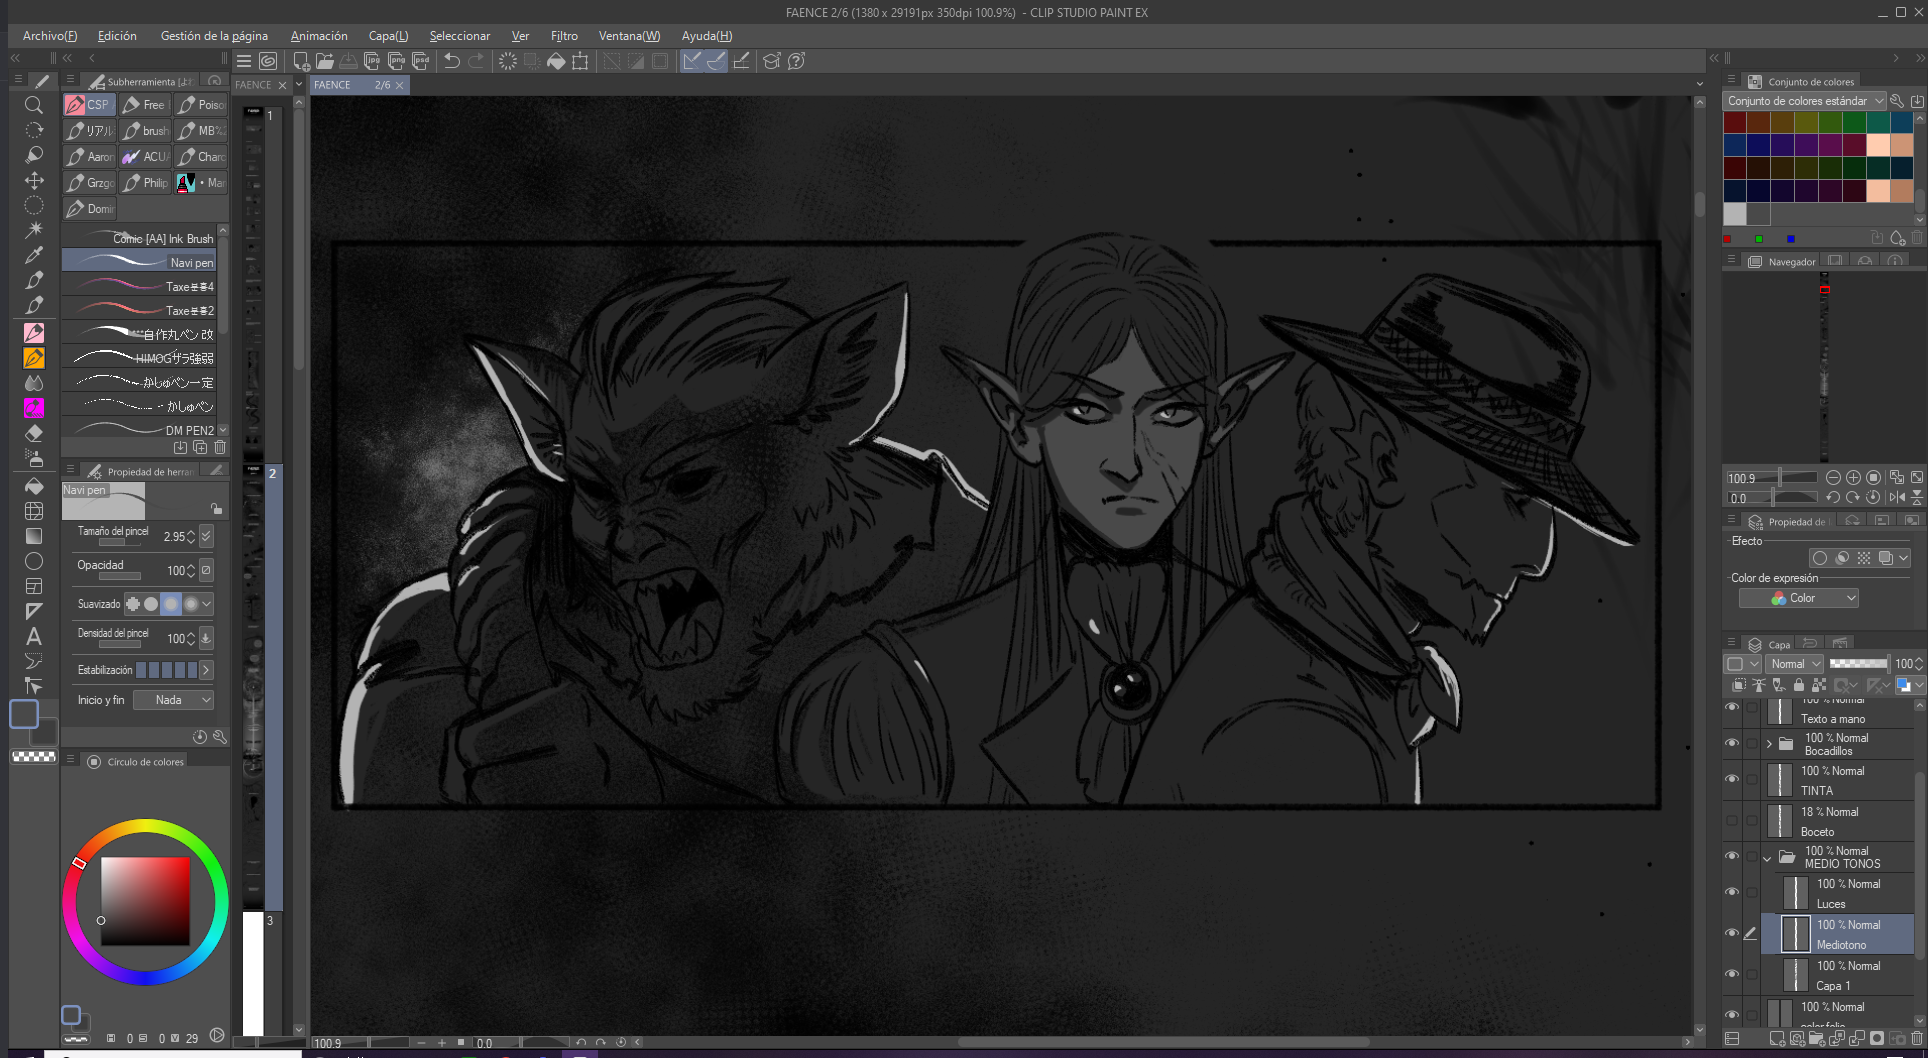Expand the Bocadillos folder
The height and width of the screenshot is (1058, 1928).
(1769, 743)
